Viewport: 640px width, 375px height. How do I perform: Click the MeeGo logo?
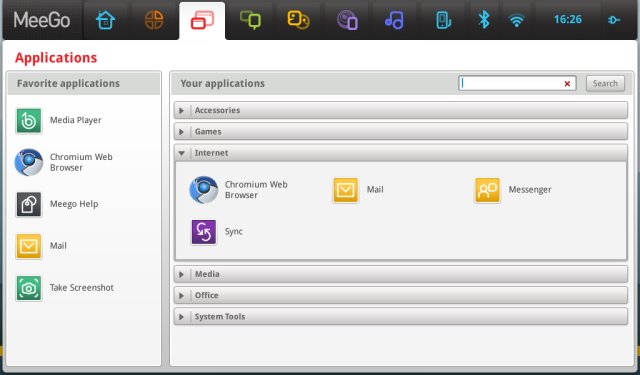tap(42, 20)
